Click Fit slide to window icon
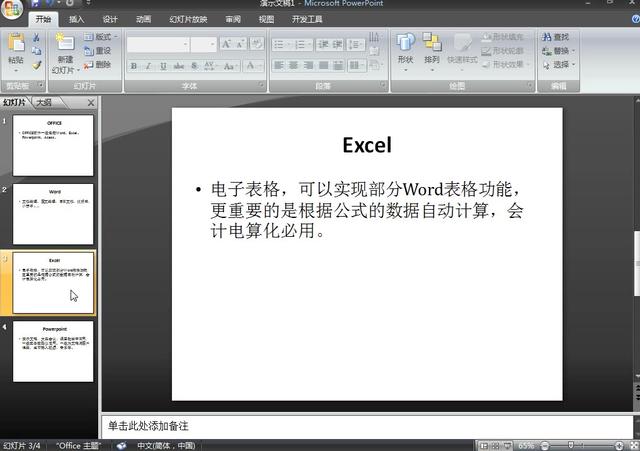Viewport: 640px width, 451px height. (634, 446)
